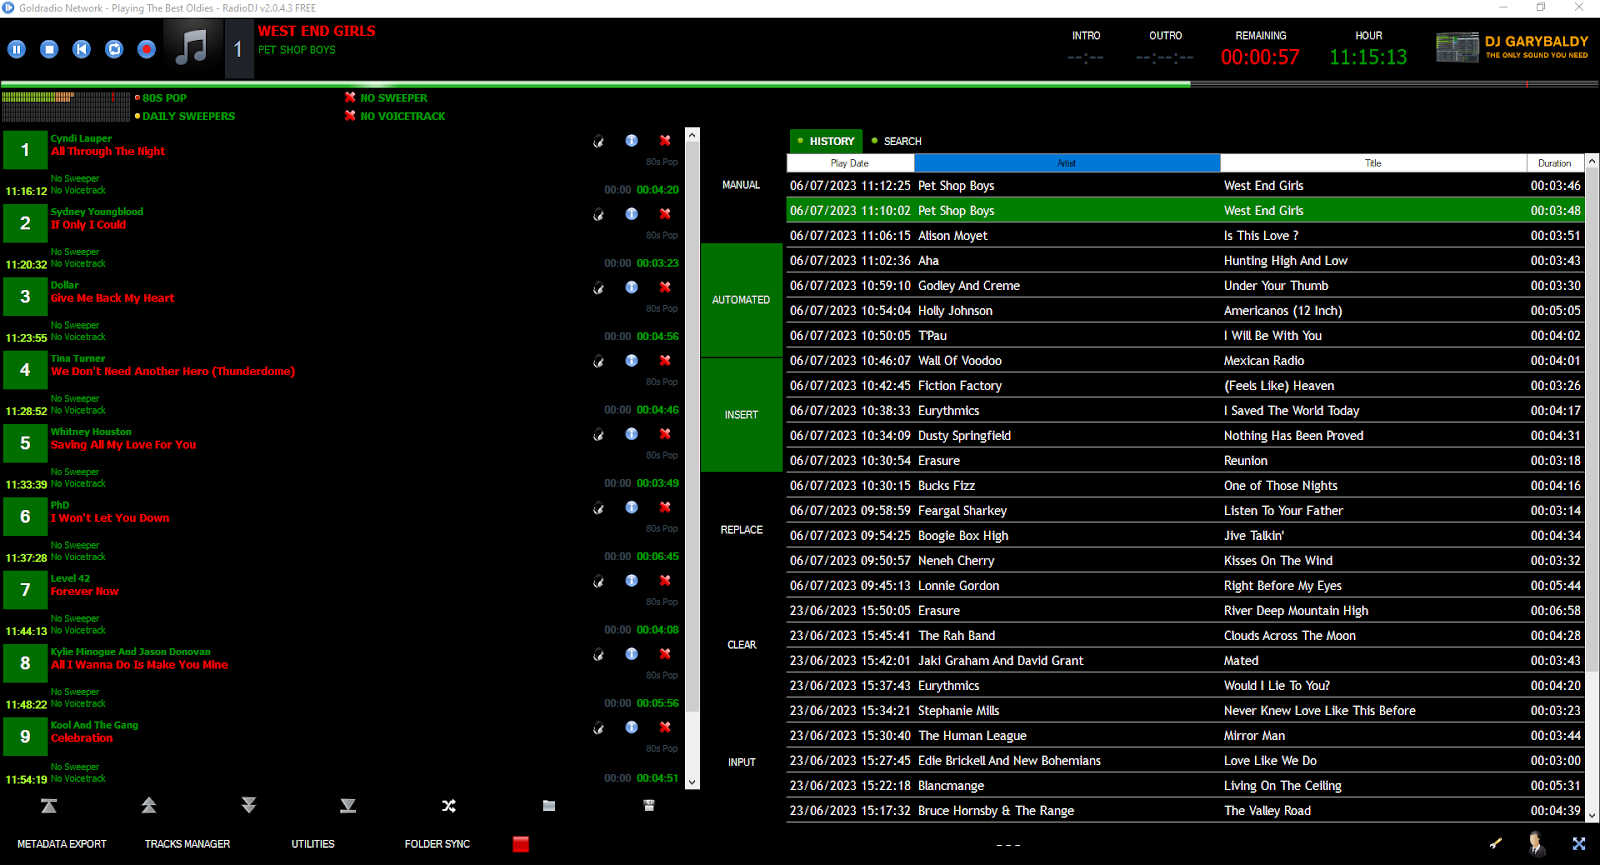This screenshot has height=865, width=1600.
Task: Click the red status indicator square
Action: coord(521,844)
